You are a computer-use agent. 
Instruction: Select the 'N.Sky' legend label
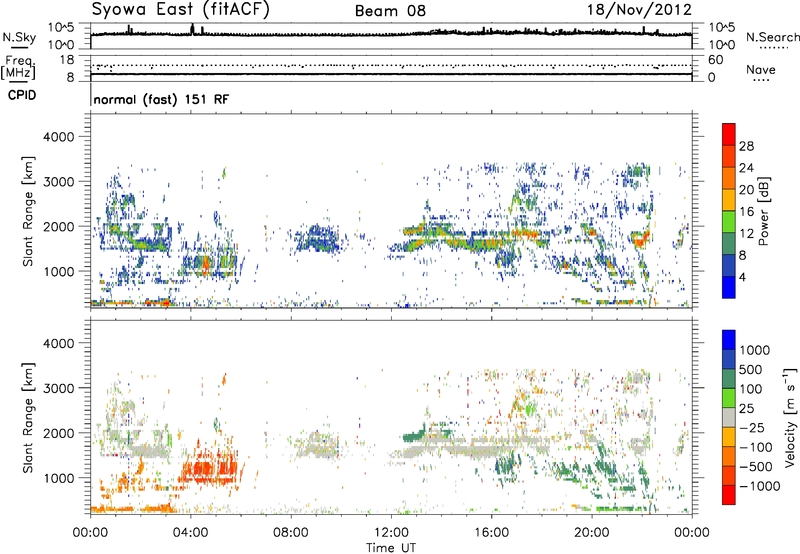pos(19,37)
